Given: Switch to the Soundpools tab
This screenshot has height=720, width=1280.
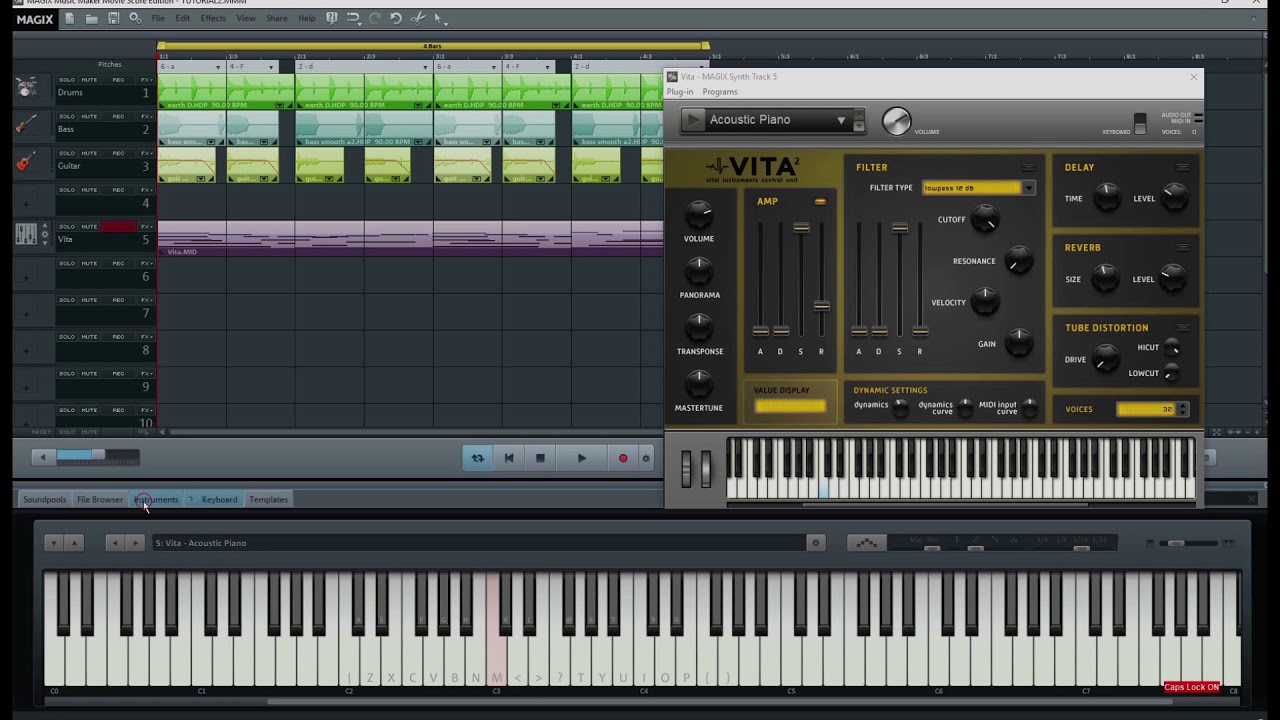Looking at the screenshot, I should 44,499.
